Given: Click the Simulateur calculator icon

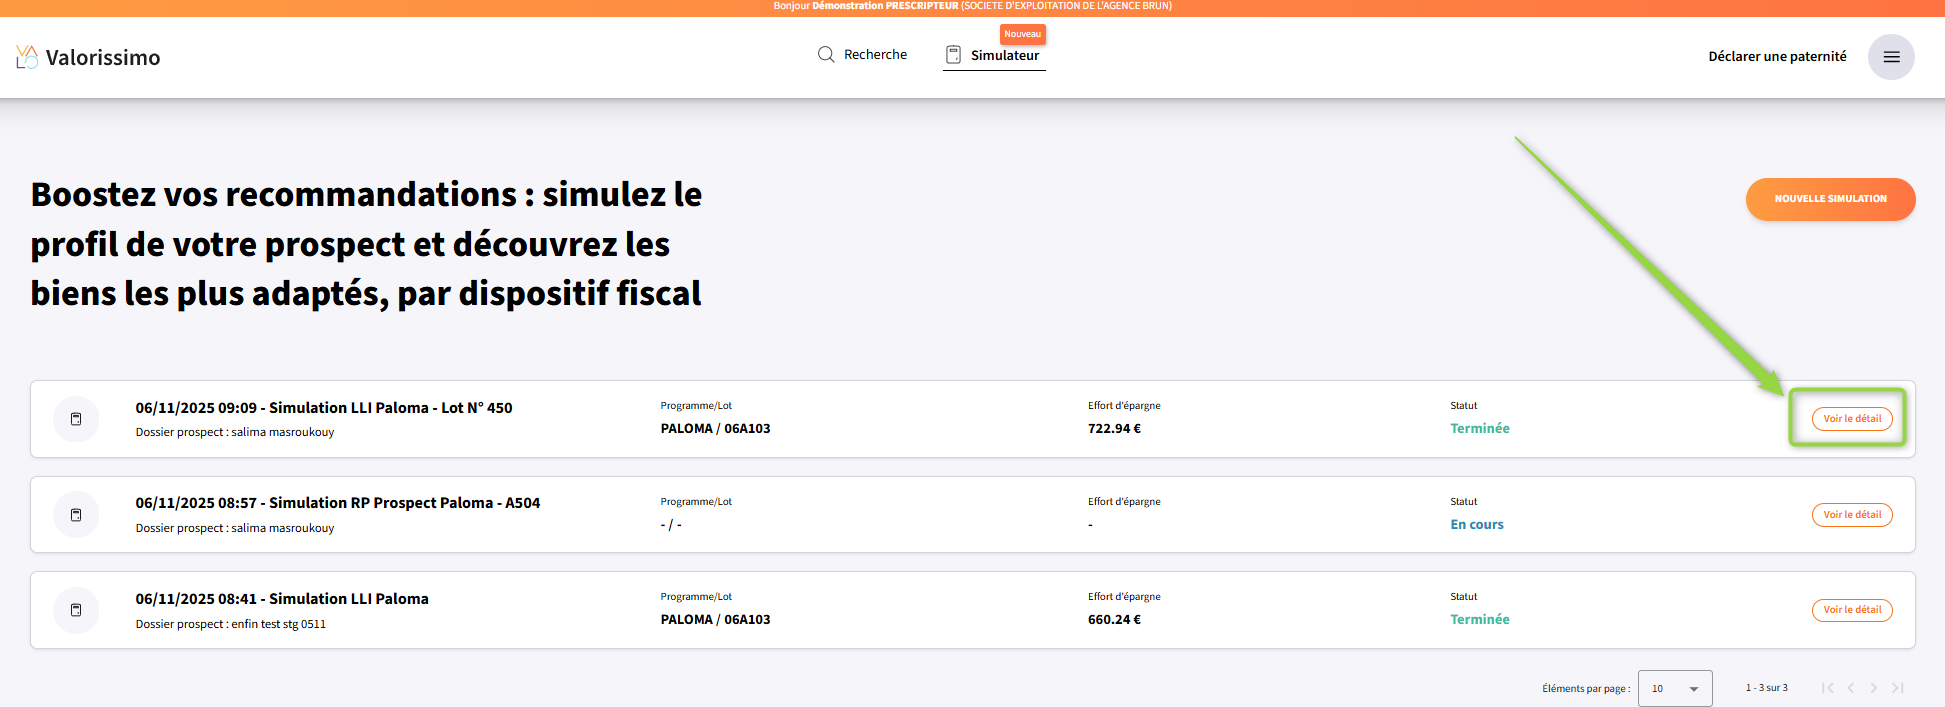Looking at the screenshot, I should click(x=953, y=55).
